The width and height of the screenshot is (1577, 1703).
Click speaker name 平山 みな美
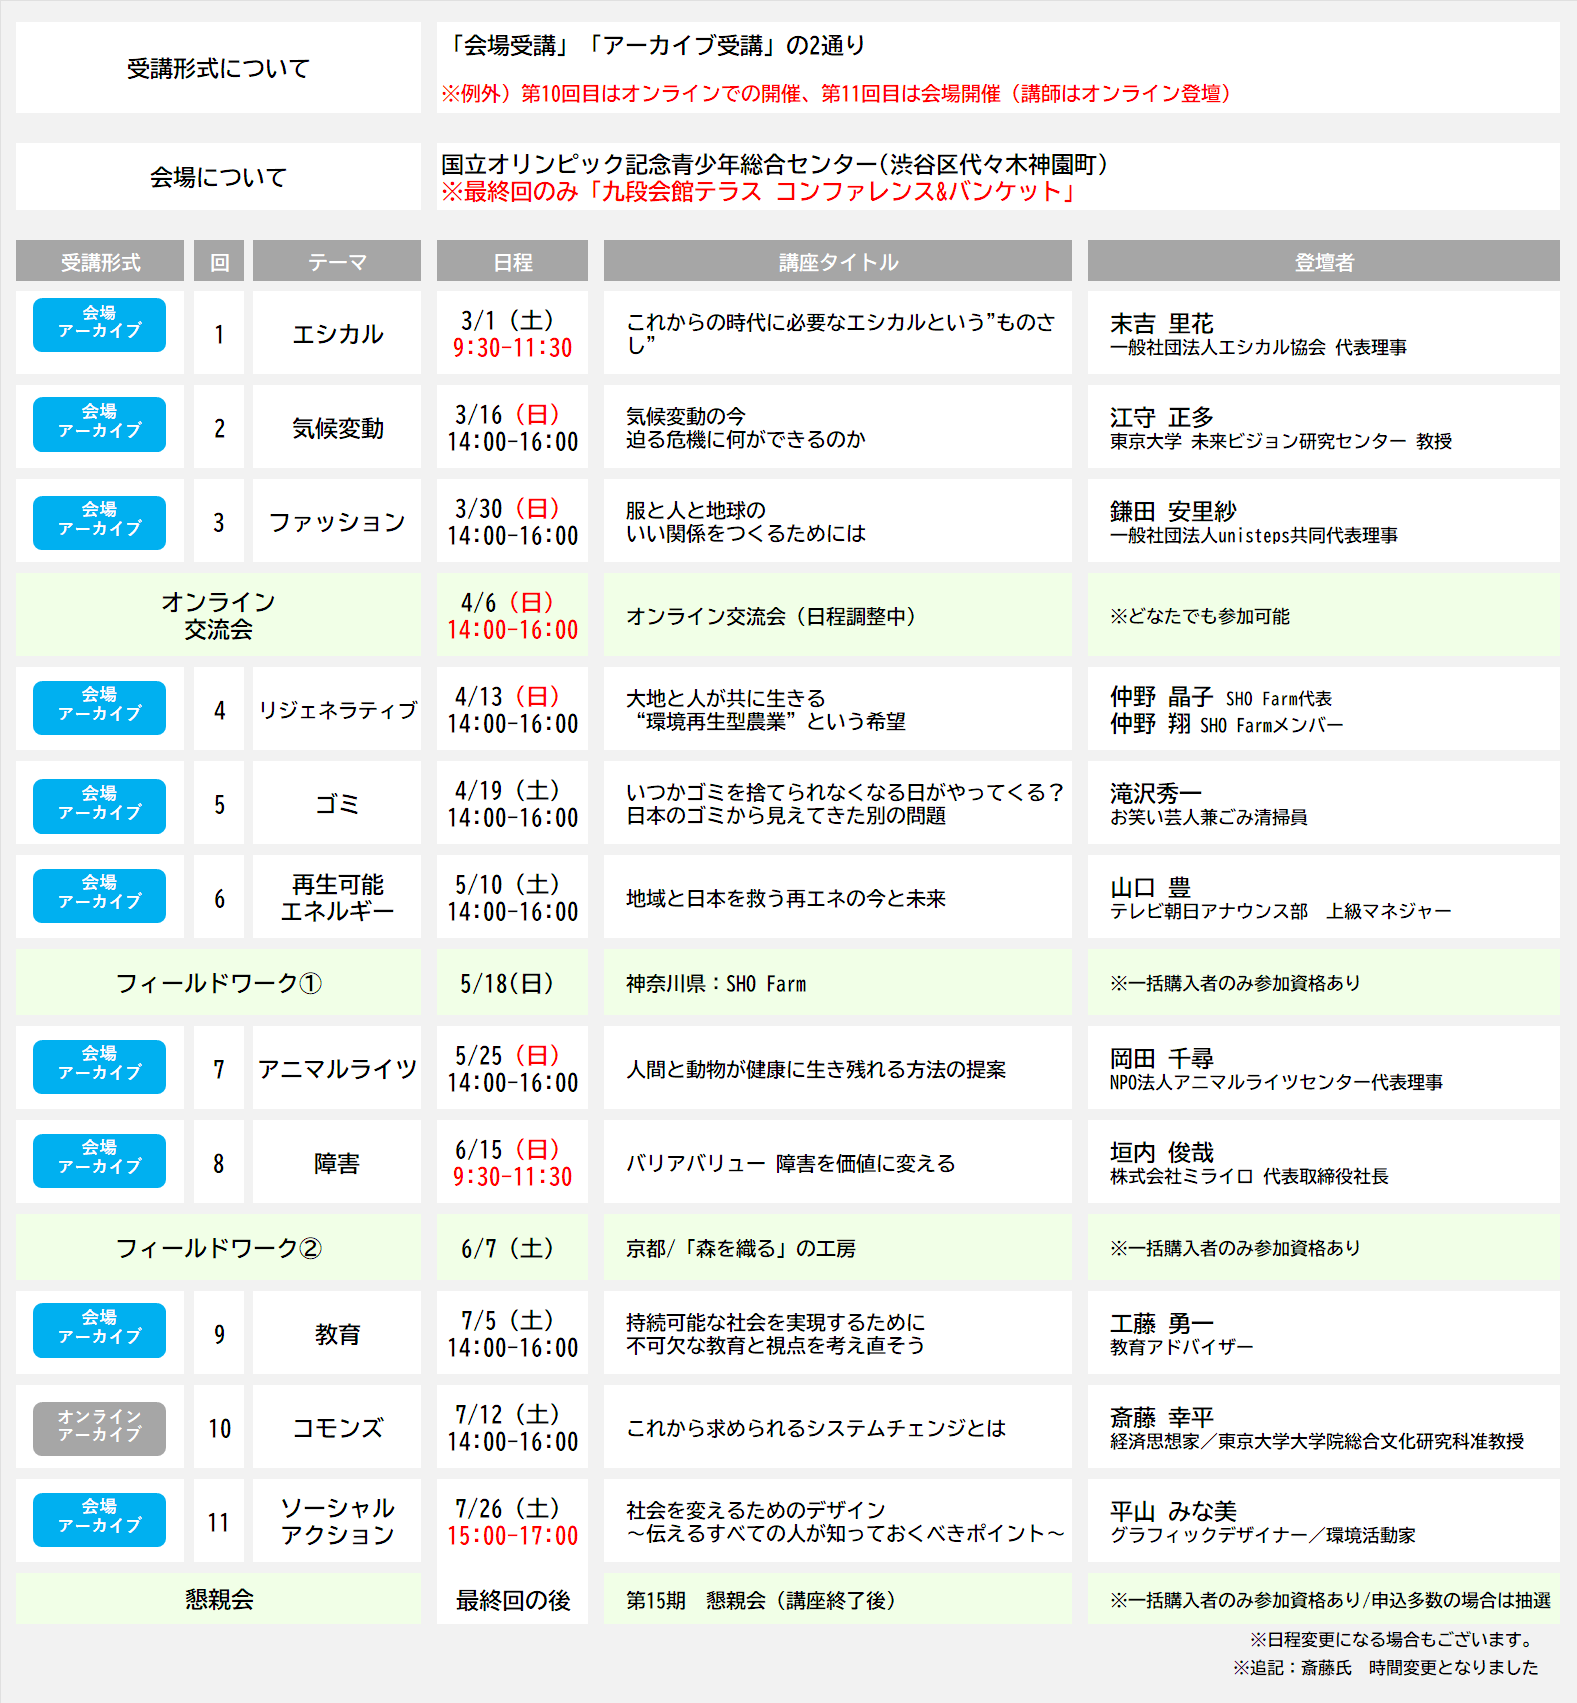[1173, 1511]
